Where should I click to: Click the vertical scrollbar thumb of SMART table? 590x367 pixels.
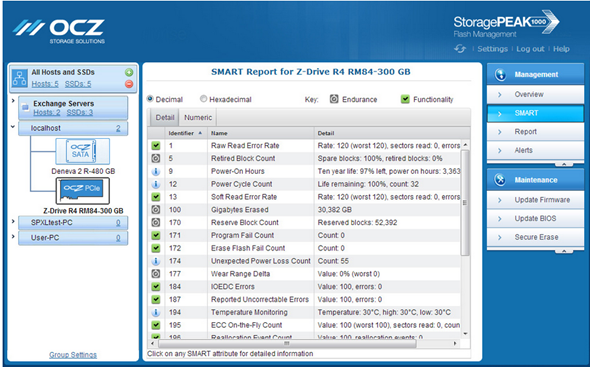click(x=465, y=203)
